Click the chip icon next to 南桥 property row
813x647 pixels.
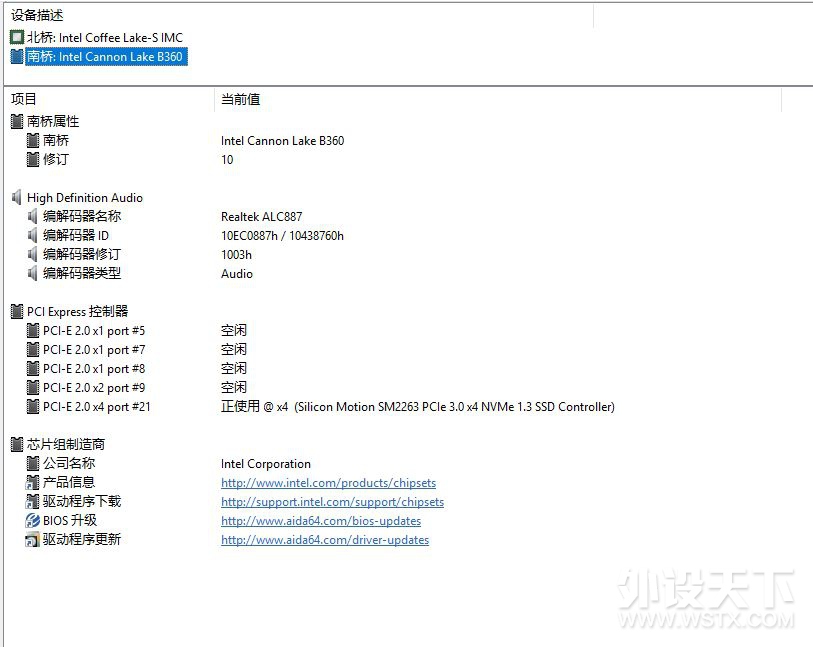coord(33,140)
